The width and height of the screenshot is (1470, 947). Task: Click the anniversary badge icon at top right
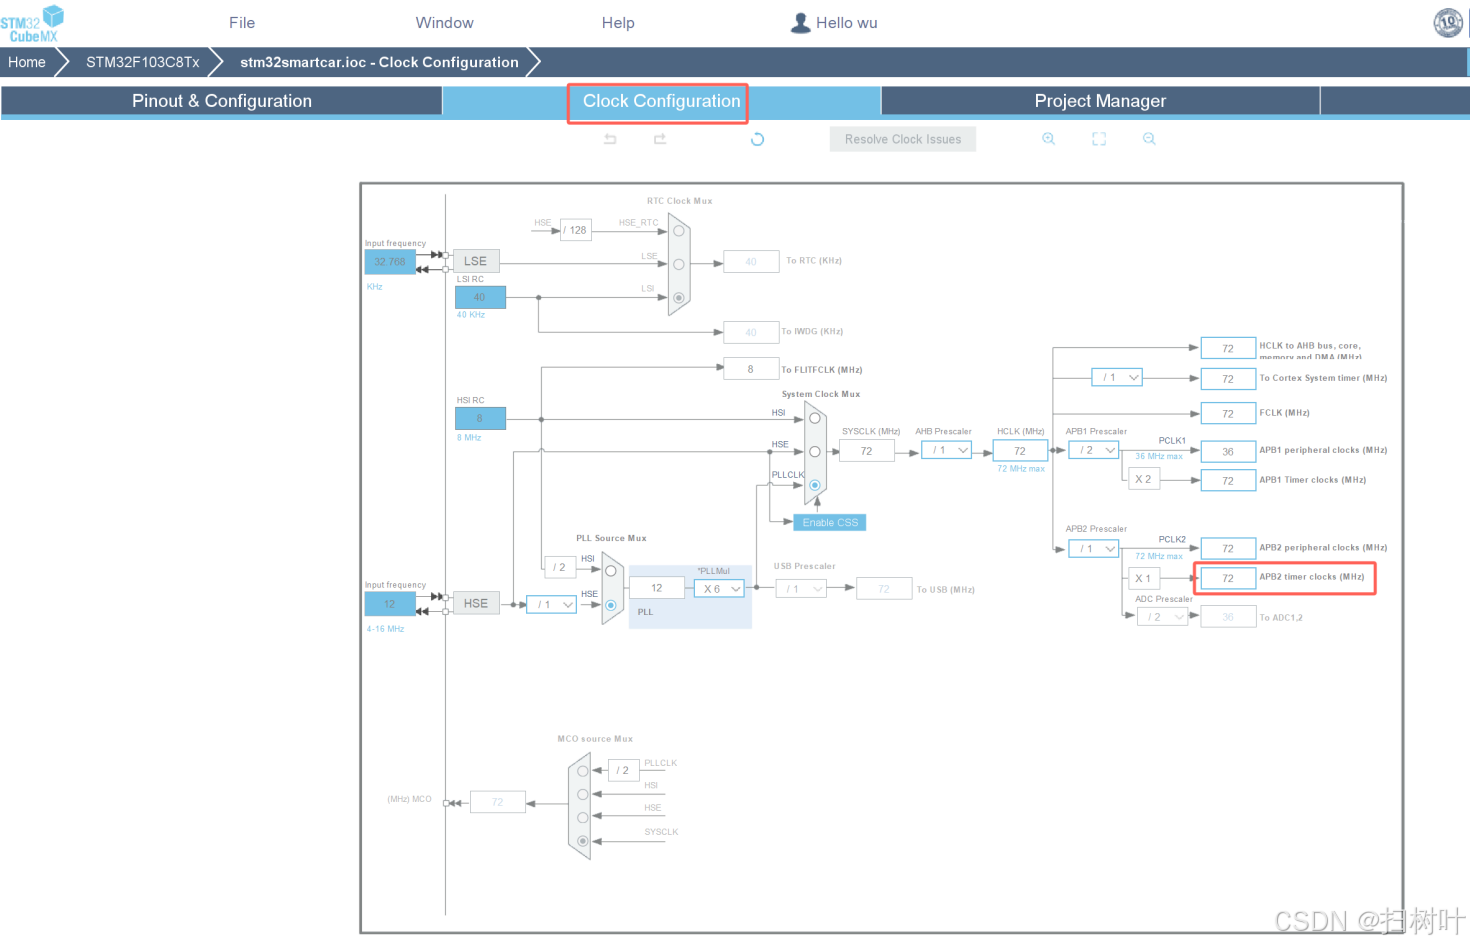tap(1448, 22)
